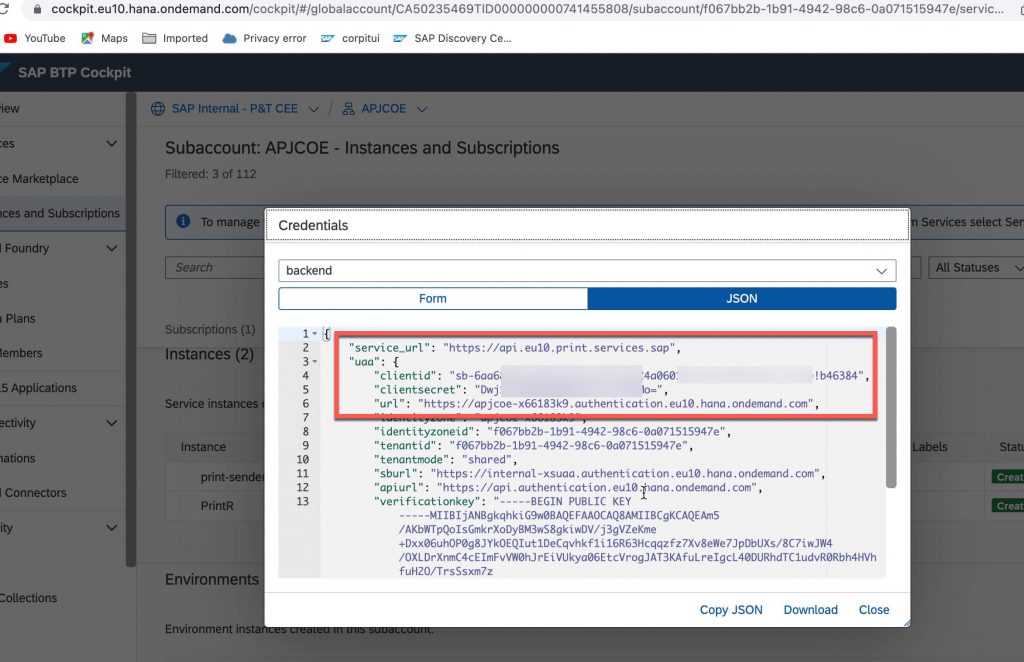Open Destinations in the sidebar
This screenshot has height=662, width=1024.
tap(18, 458)
